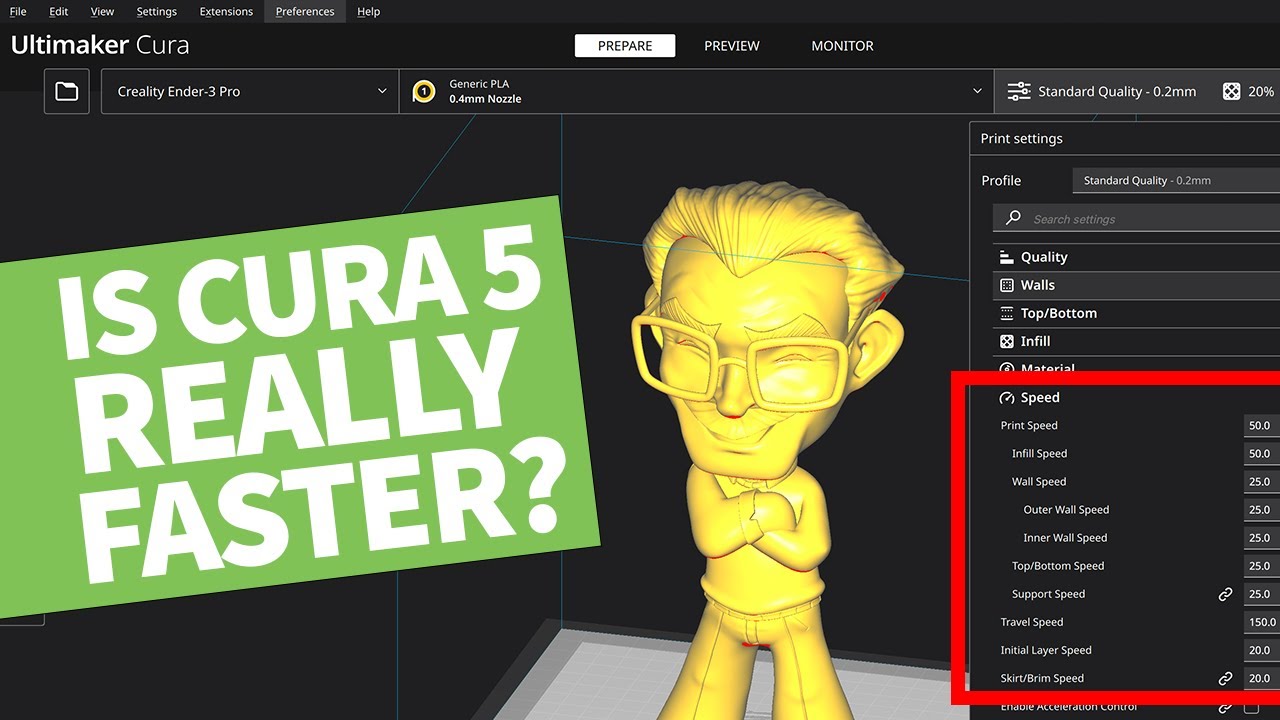This screenshot has width=1280, height=720.
Task: Switch to the PREVIEW stage
Action: point(732,46)
